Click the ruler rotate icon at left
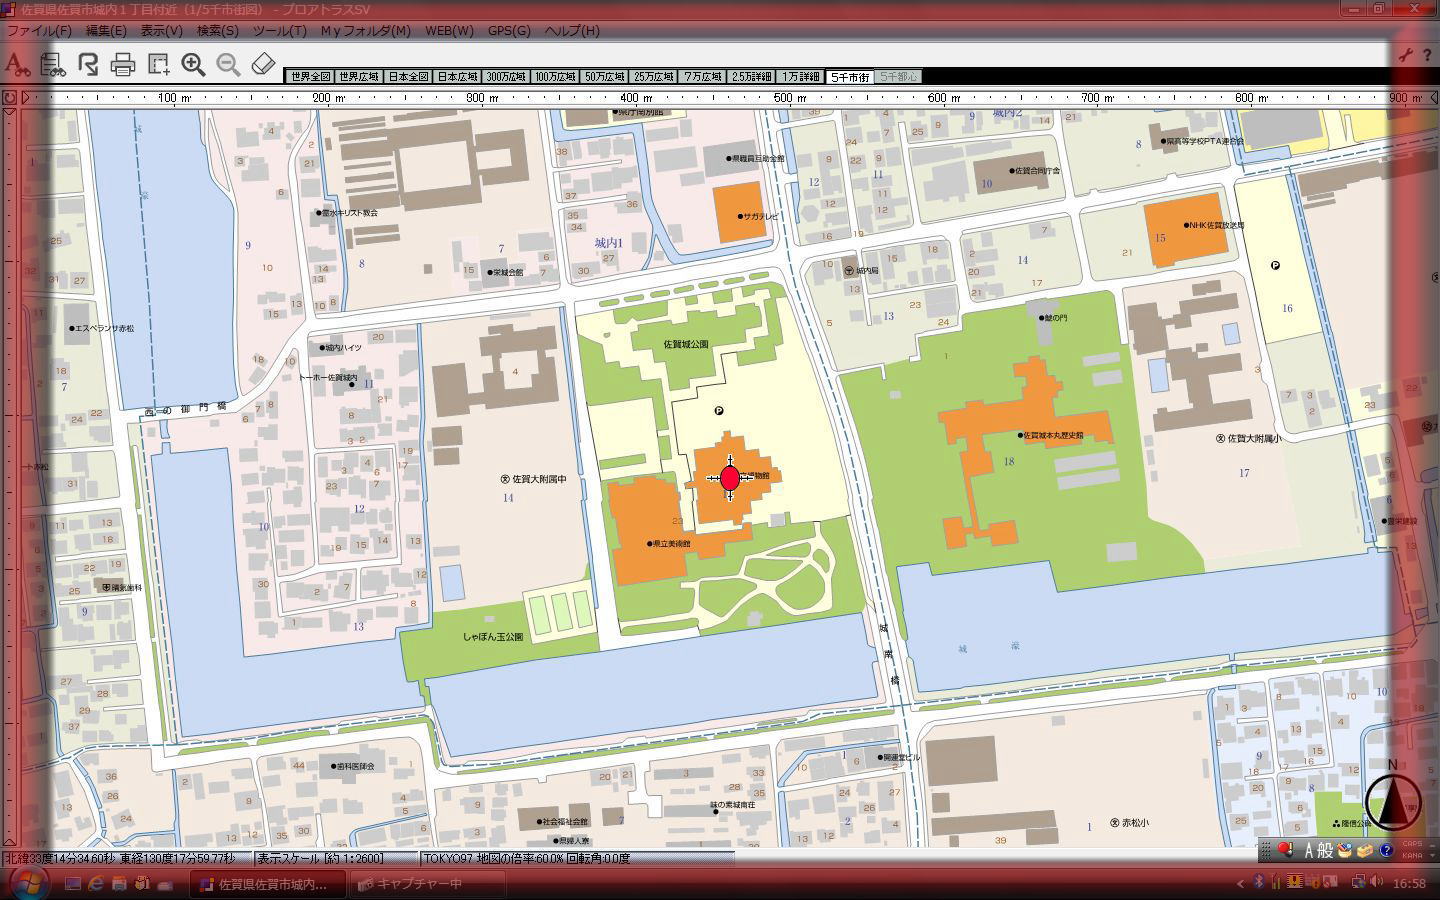1440x900 pixels. pos(10,98)
